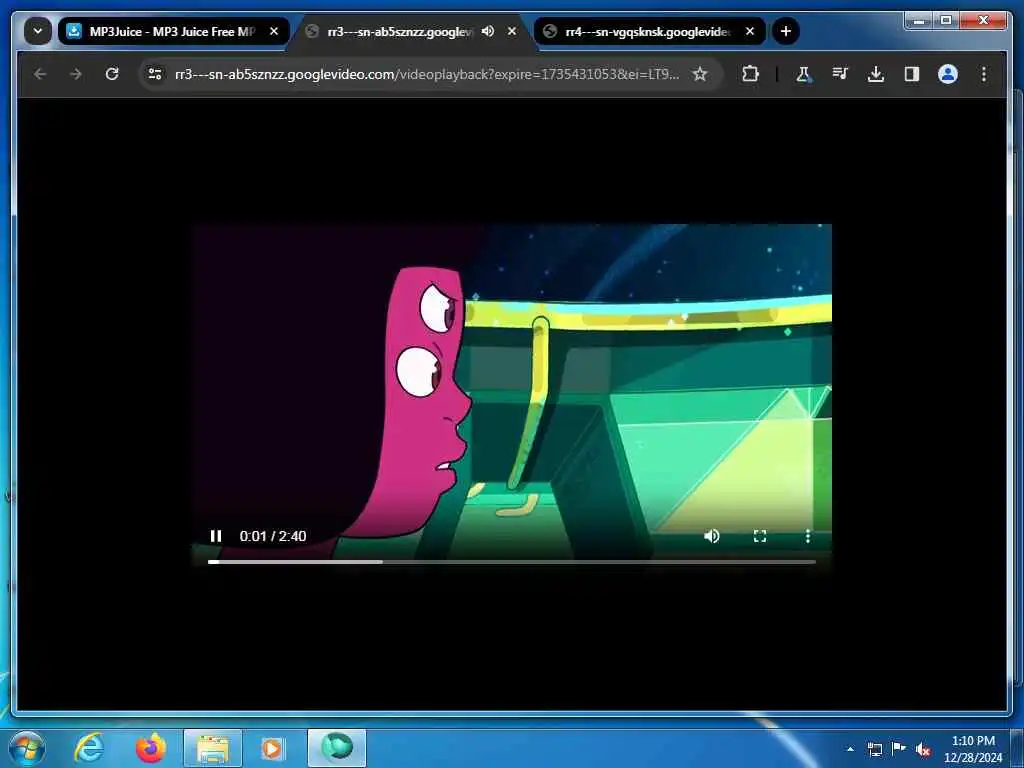1024x768 pixels.
Task: Click the googlevideo URL address field
Action: [426, 74]
